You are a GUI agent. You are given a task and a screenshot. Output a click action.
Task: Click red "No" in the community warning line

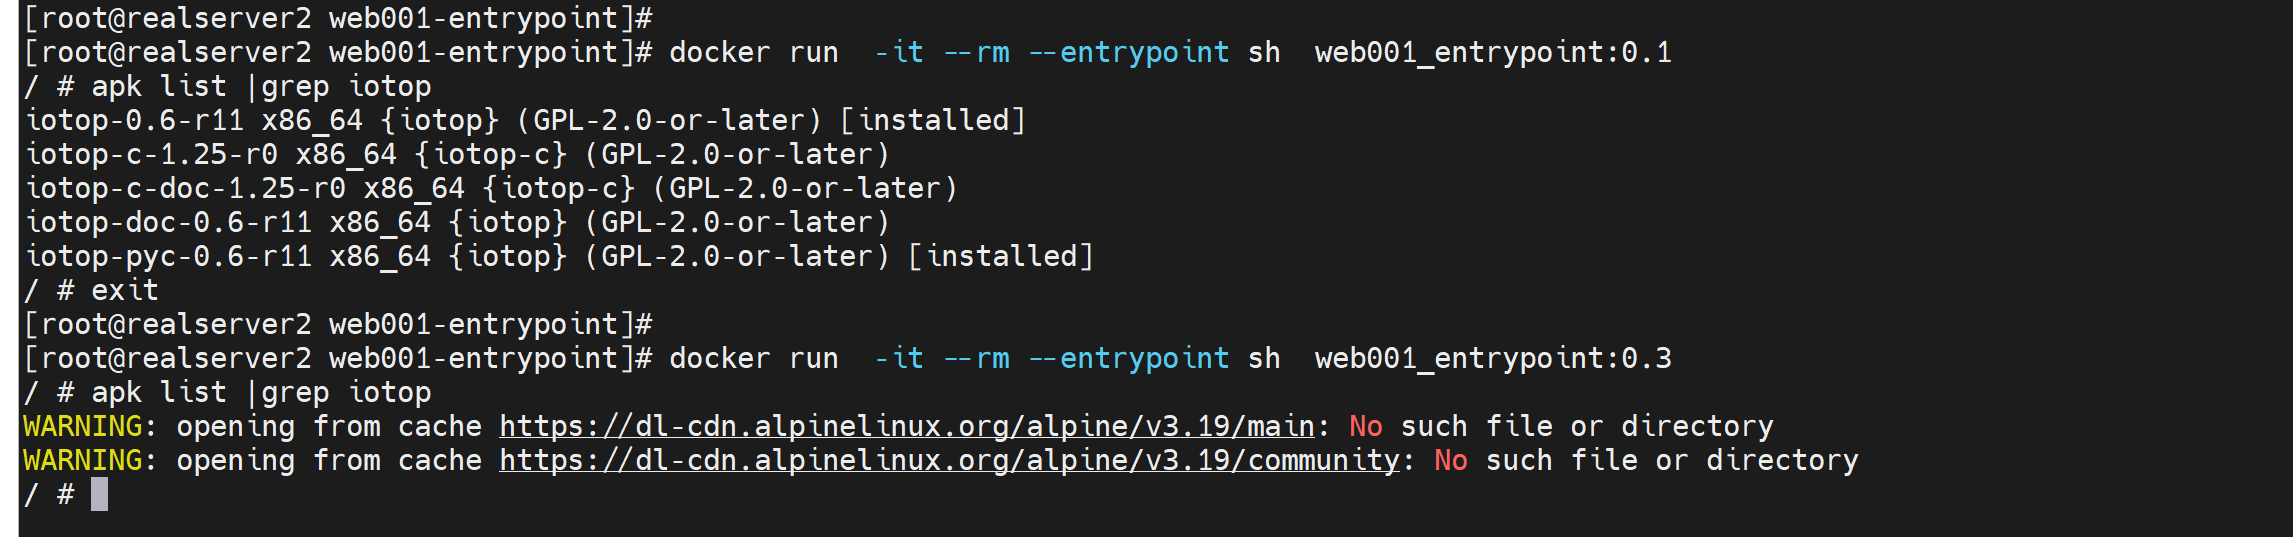coord(1450,461)
